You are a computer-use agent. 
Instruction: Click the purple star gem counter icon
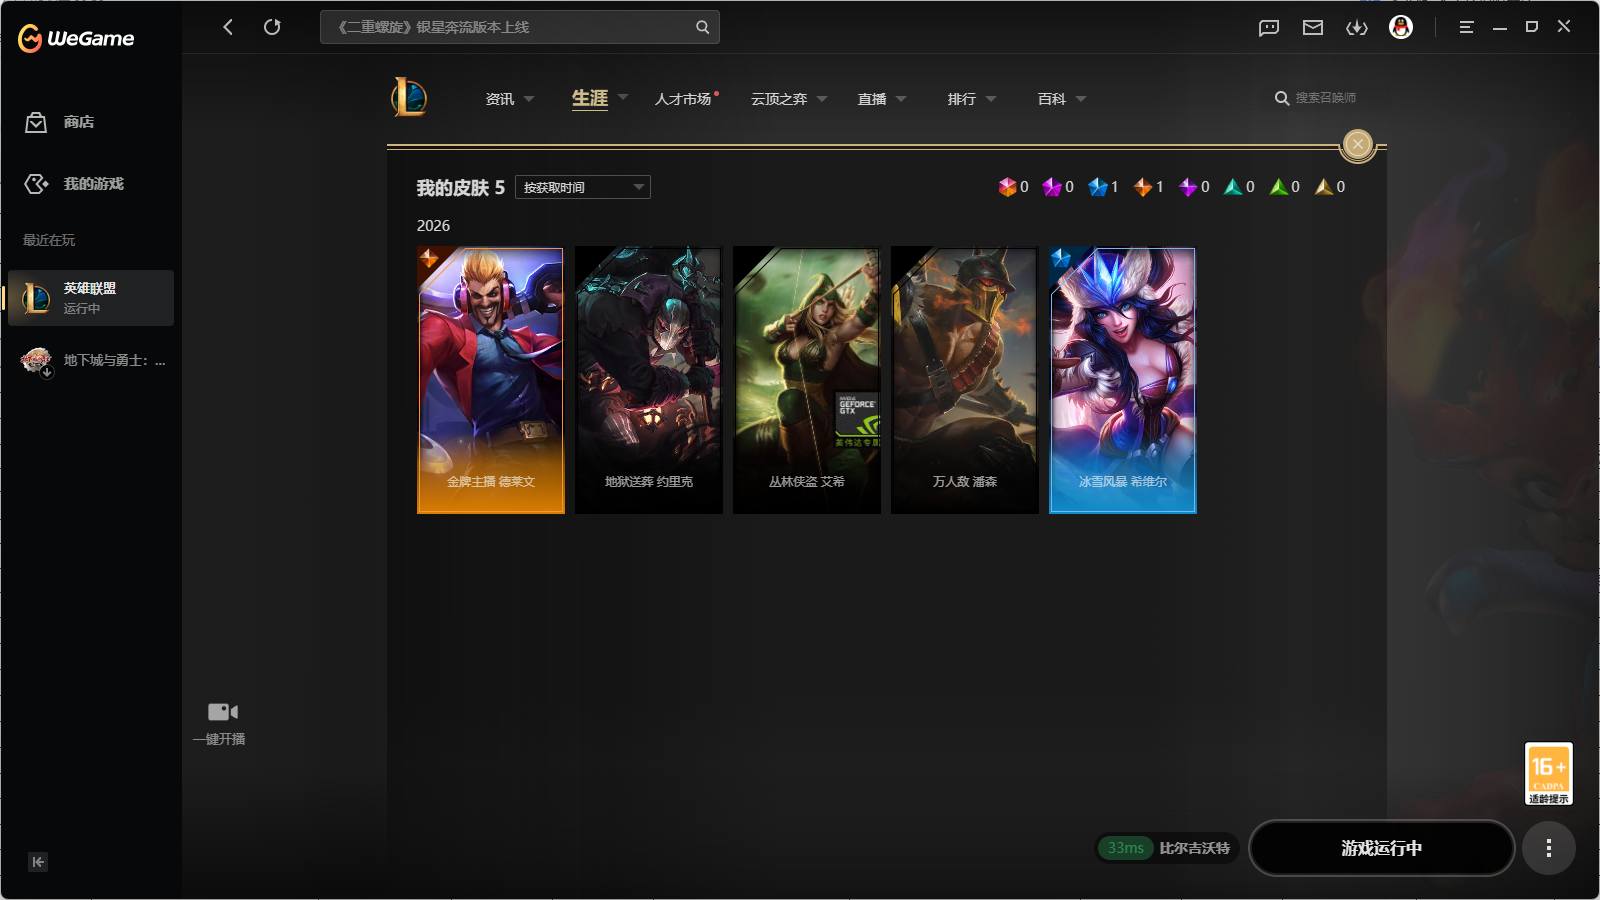pyautogui.click(x=1188, y=187)
